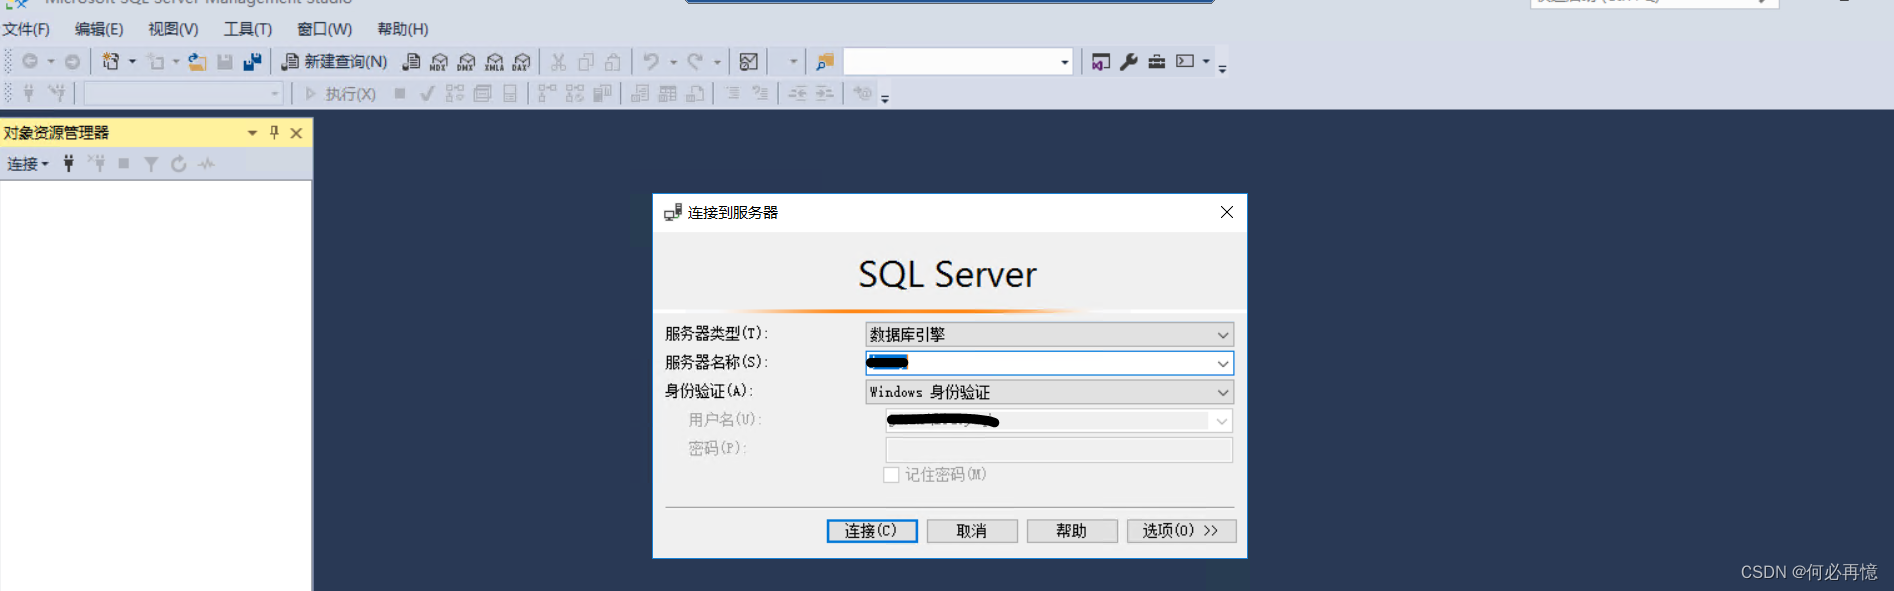
Task: Click the activity monitor icon
Action: [749, 62]
